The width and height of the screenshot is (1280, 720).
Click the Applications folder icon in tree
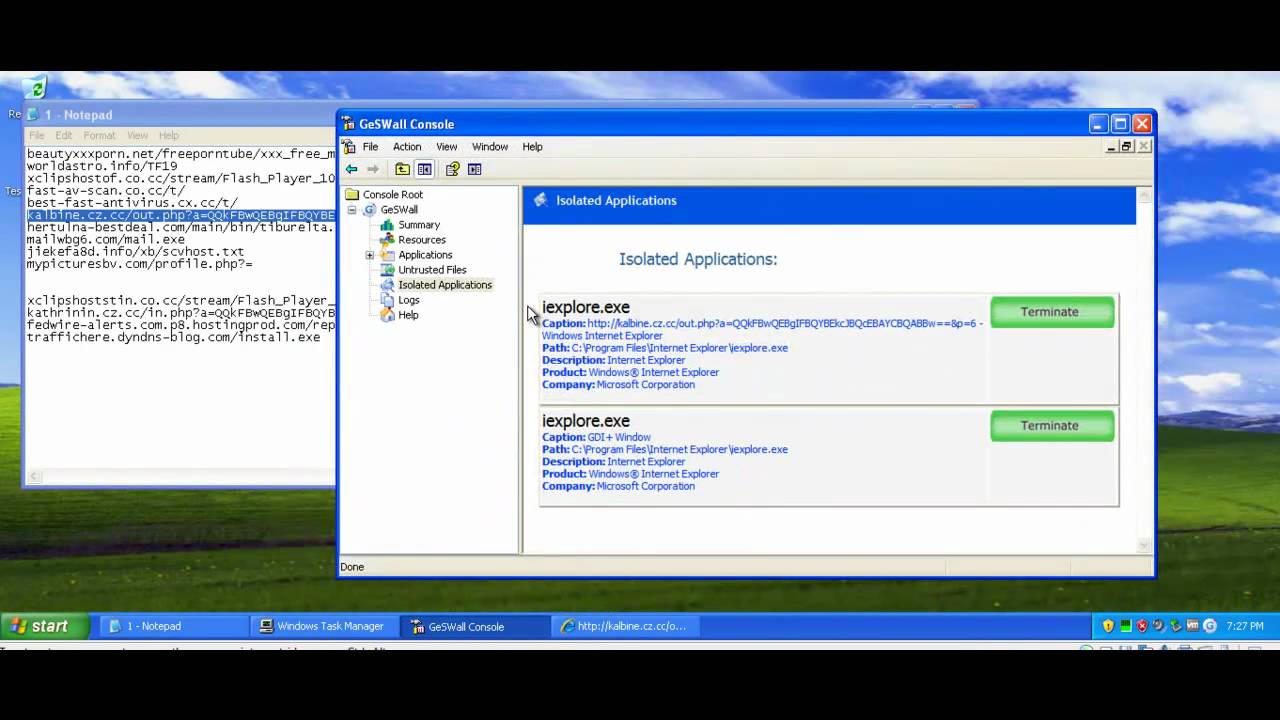point(387,254)
